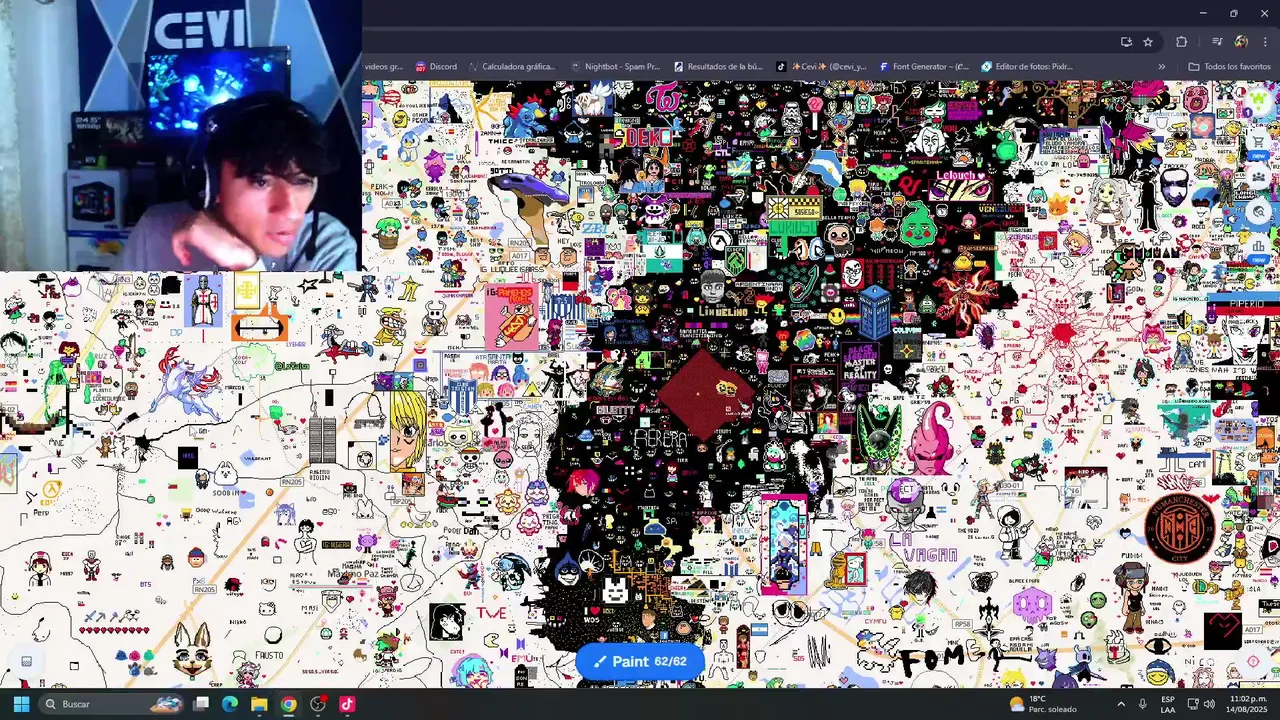Open the Discord bookmark
Image resolution: width=1280 pixels, height=720 pixels.
[x=436, y=67]
